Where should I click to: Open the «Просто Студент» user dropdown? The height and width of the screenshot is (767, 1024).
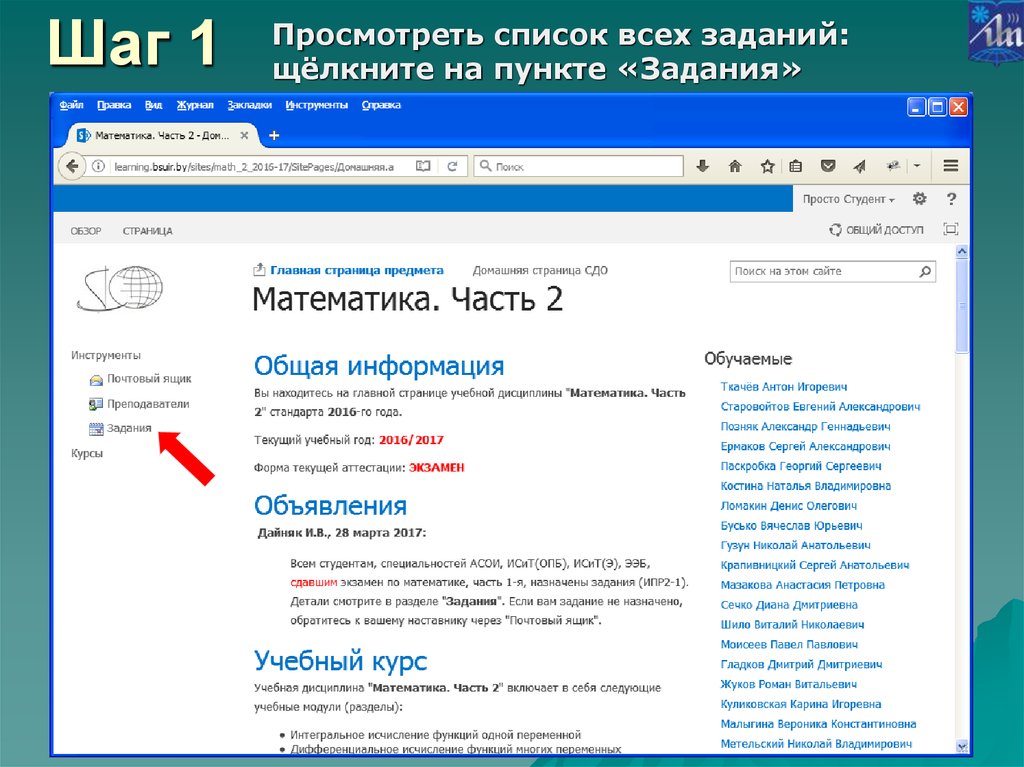(845, 199)
